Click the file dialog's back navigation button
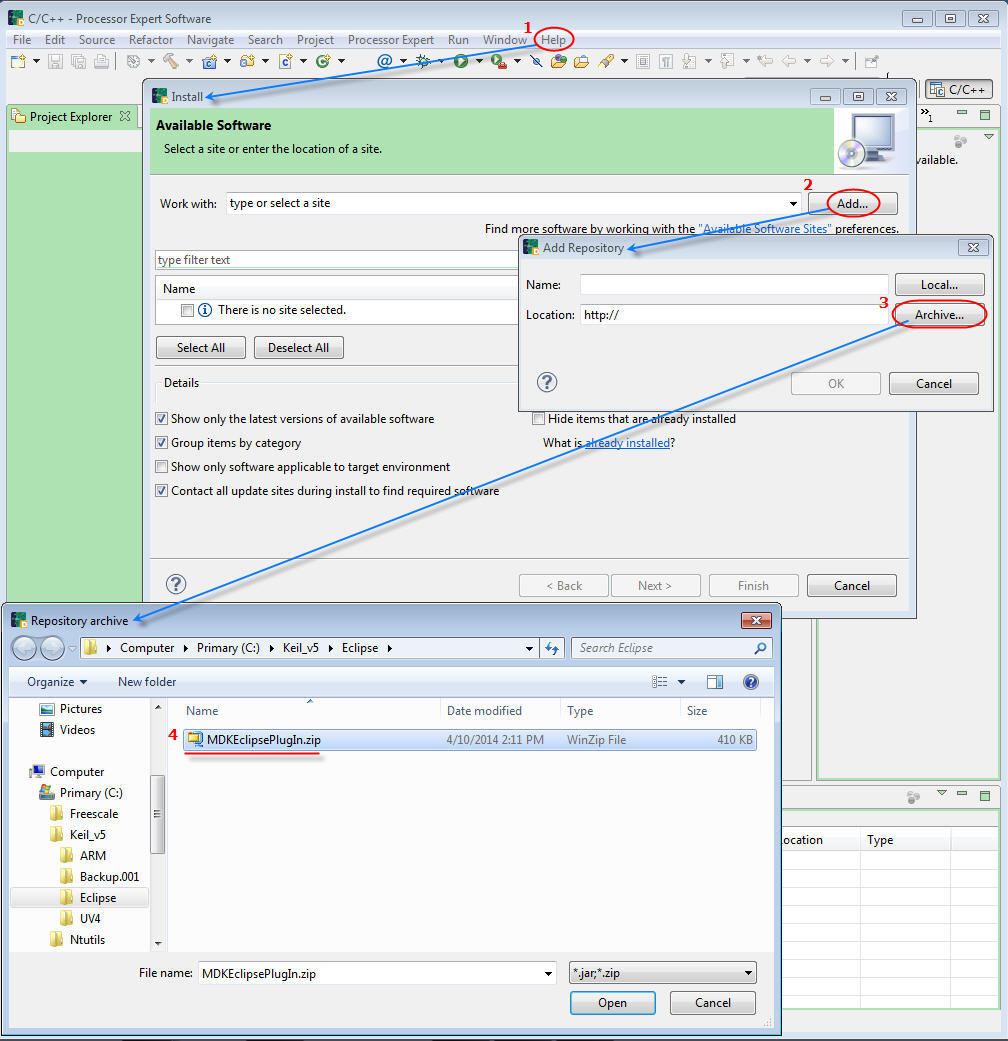The height and width of the screenshot is (1041, 1008). coord(25,648)
